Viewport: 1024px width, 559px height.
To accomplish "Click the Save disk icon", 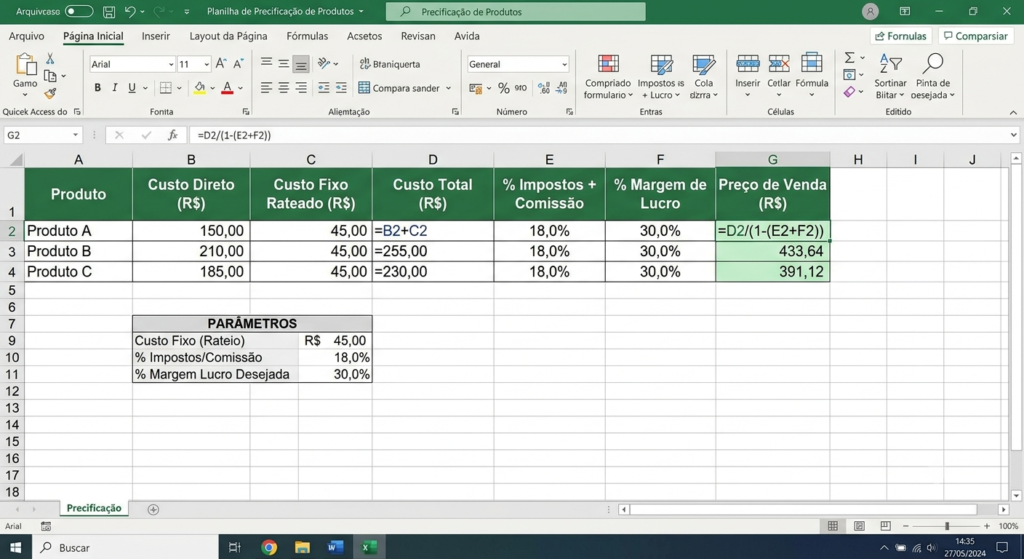I will (109, 11).
